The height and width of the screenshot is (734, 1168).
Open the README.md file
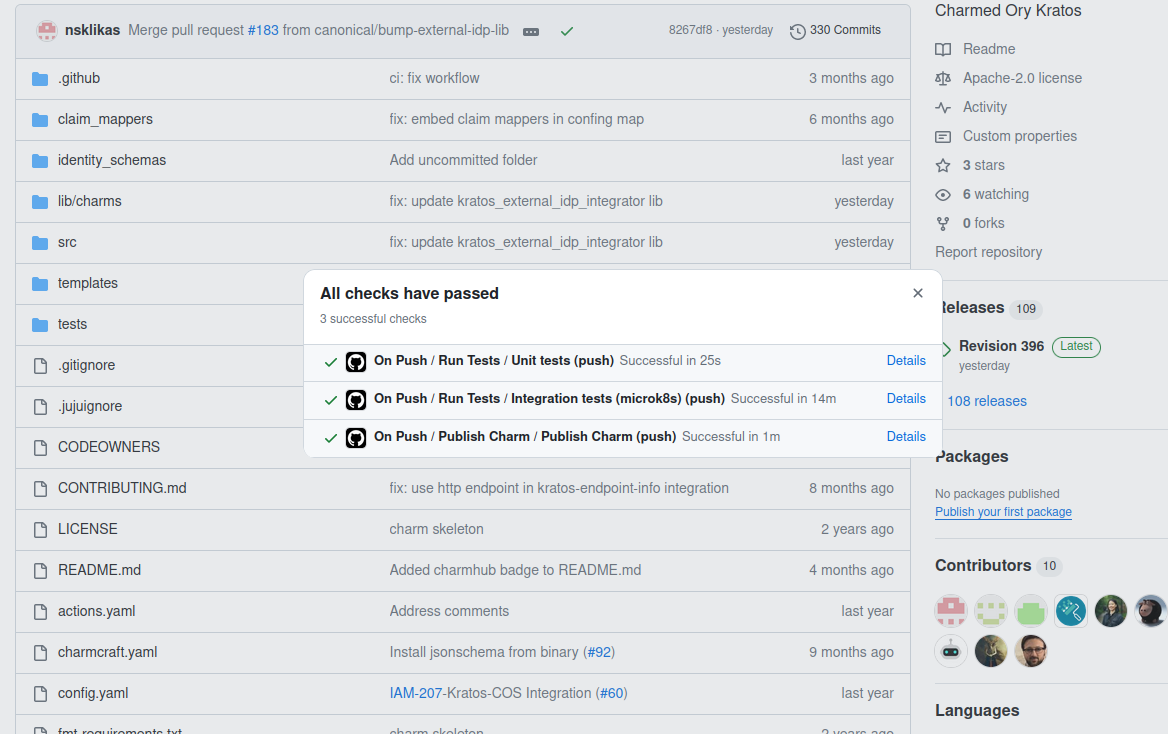pos(99,570)
